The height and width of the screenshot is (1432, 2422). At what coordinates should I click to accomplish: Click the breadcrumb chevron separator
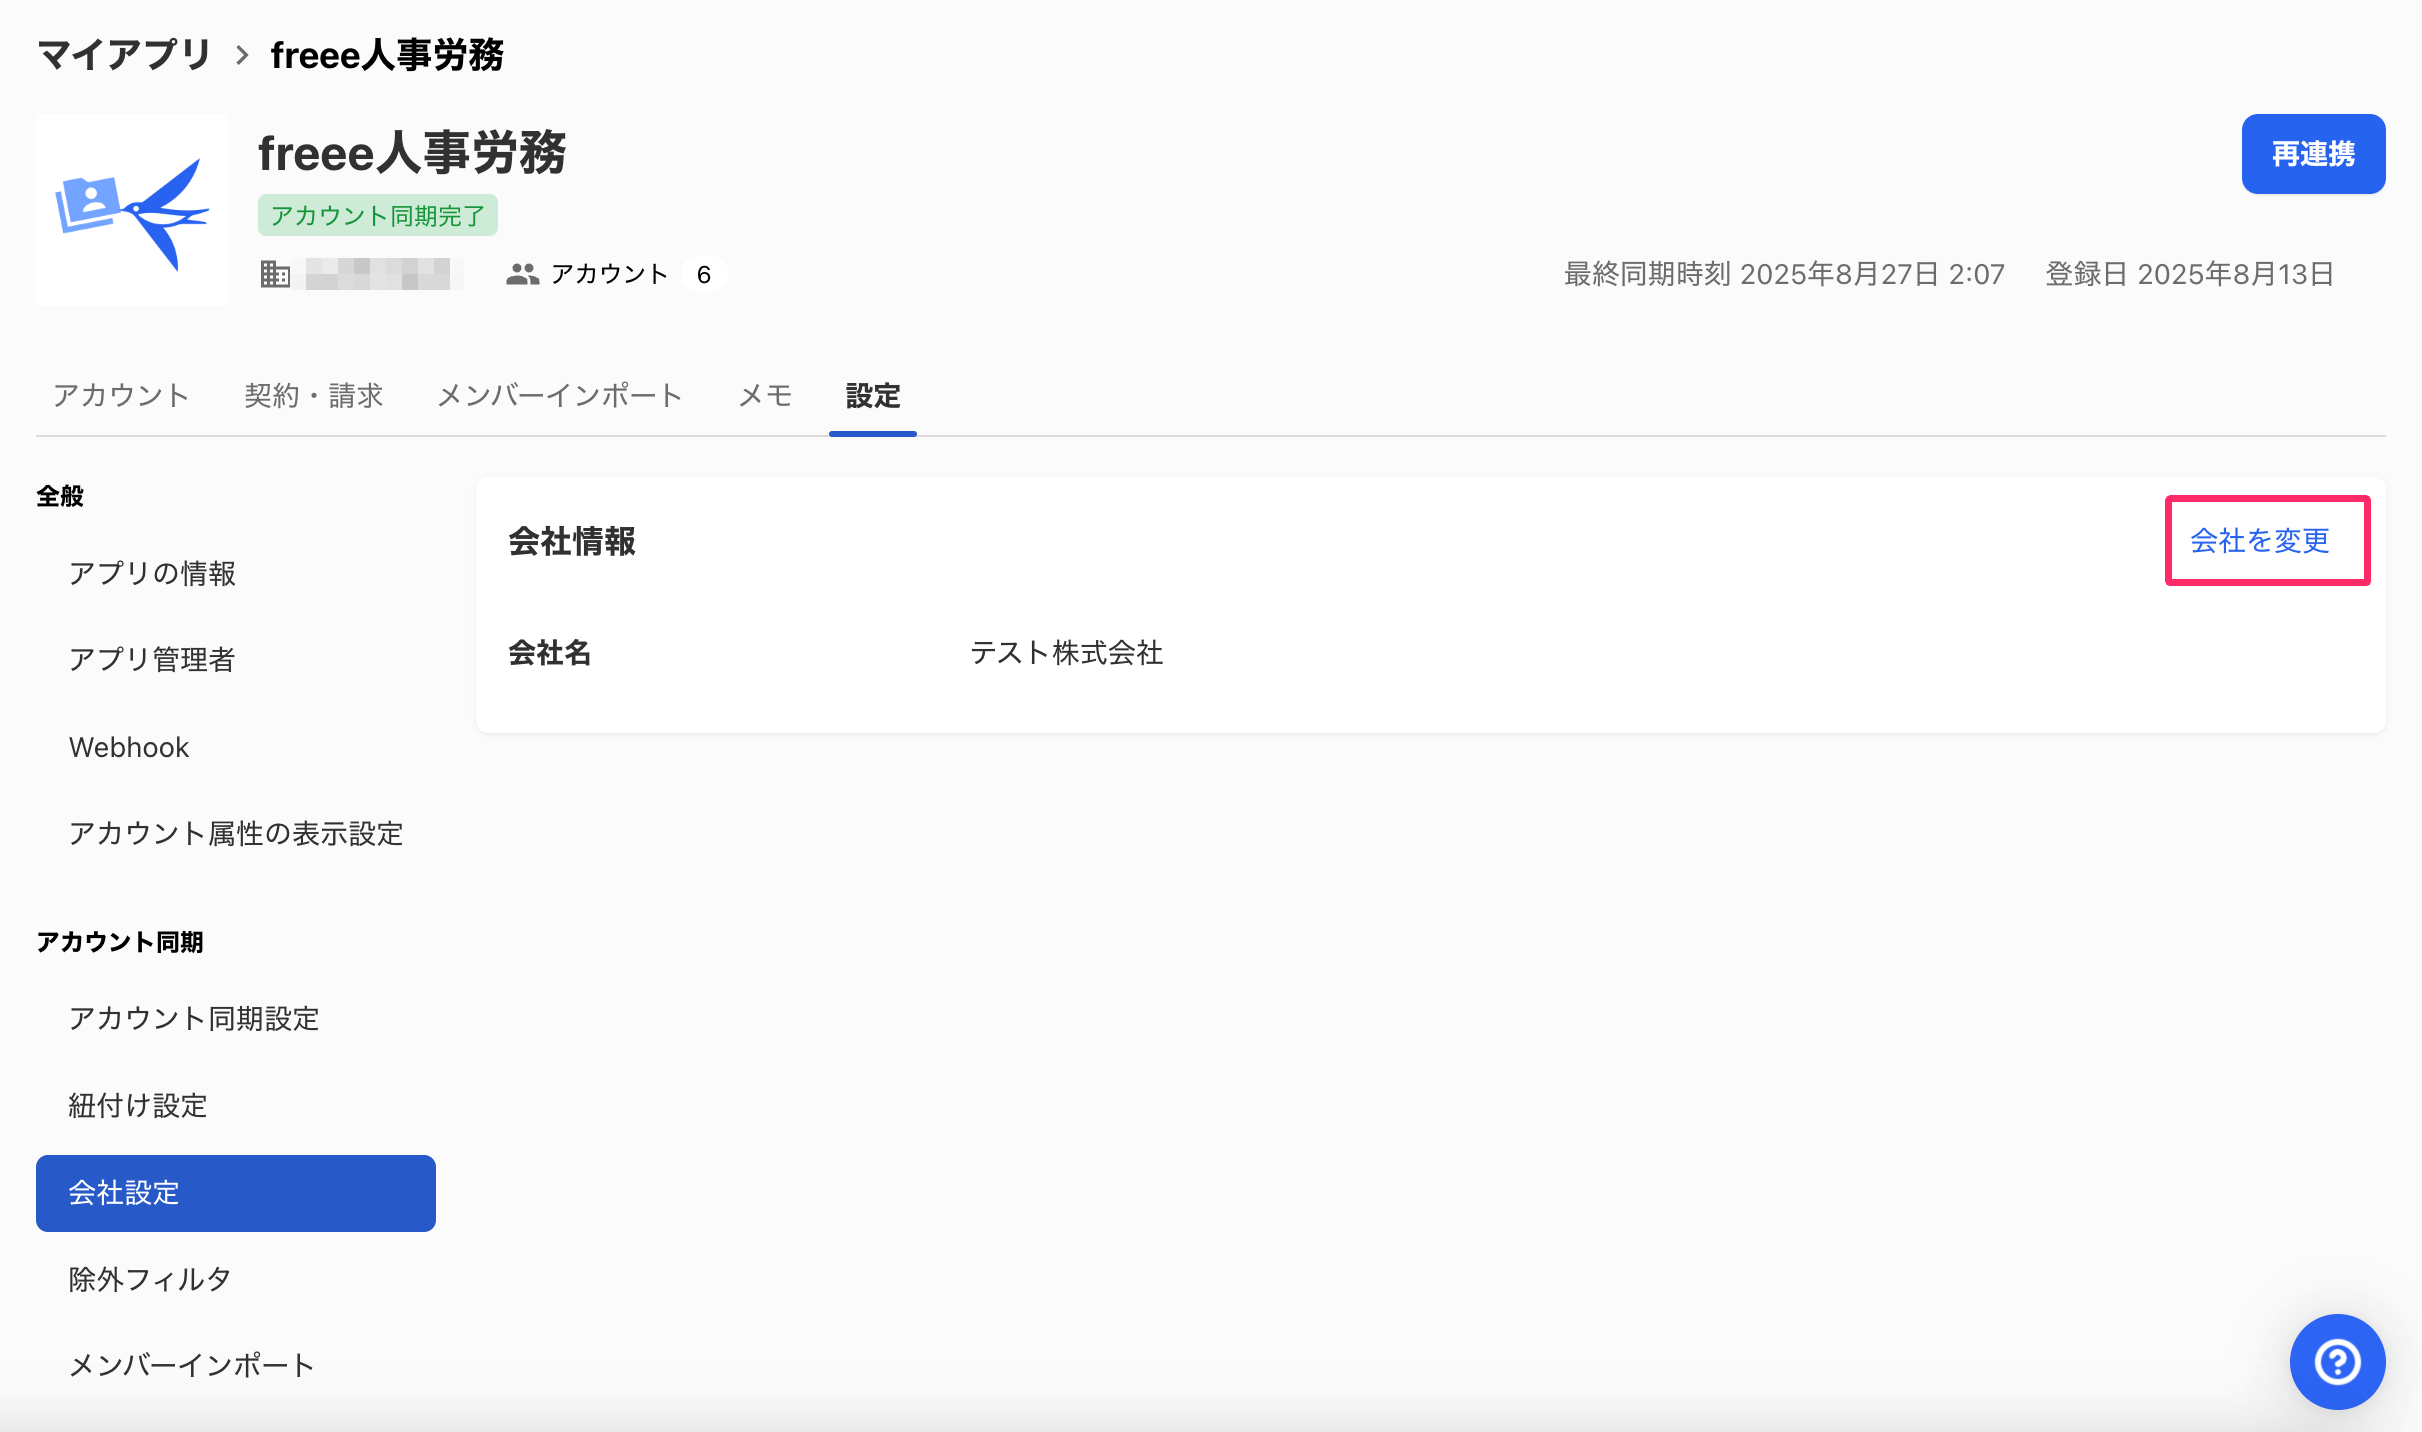point(242,55)
